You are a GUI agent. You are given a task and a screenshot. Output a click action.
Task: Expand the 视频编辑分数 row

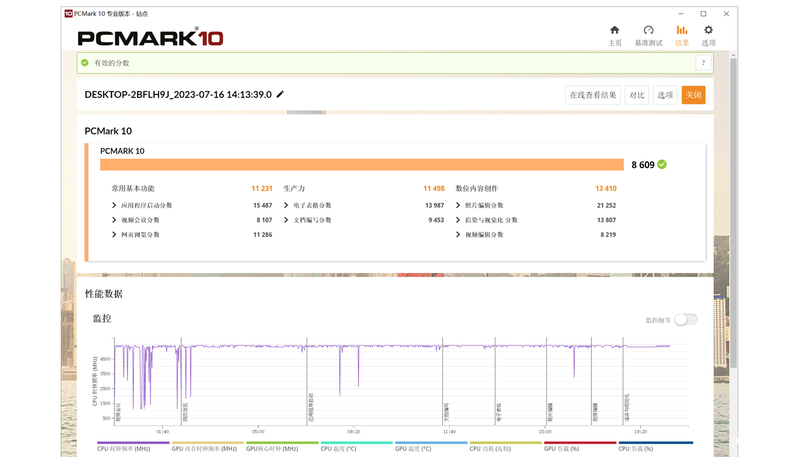coord(458,235)
